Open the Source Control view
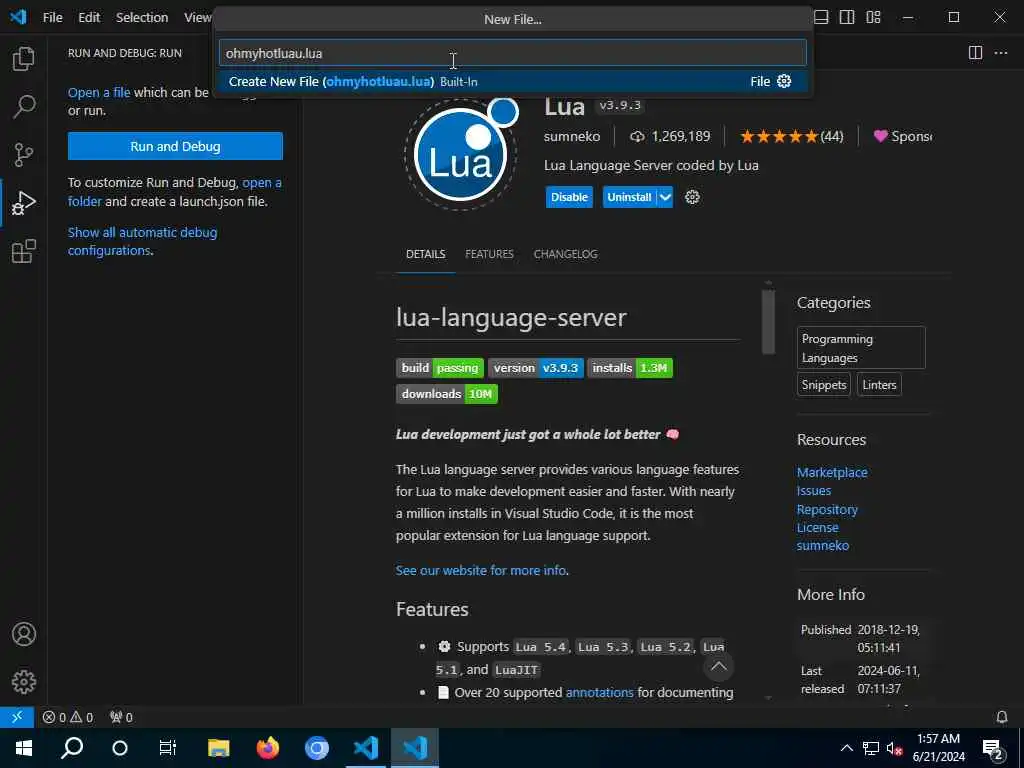 coord(24,155)
